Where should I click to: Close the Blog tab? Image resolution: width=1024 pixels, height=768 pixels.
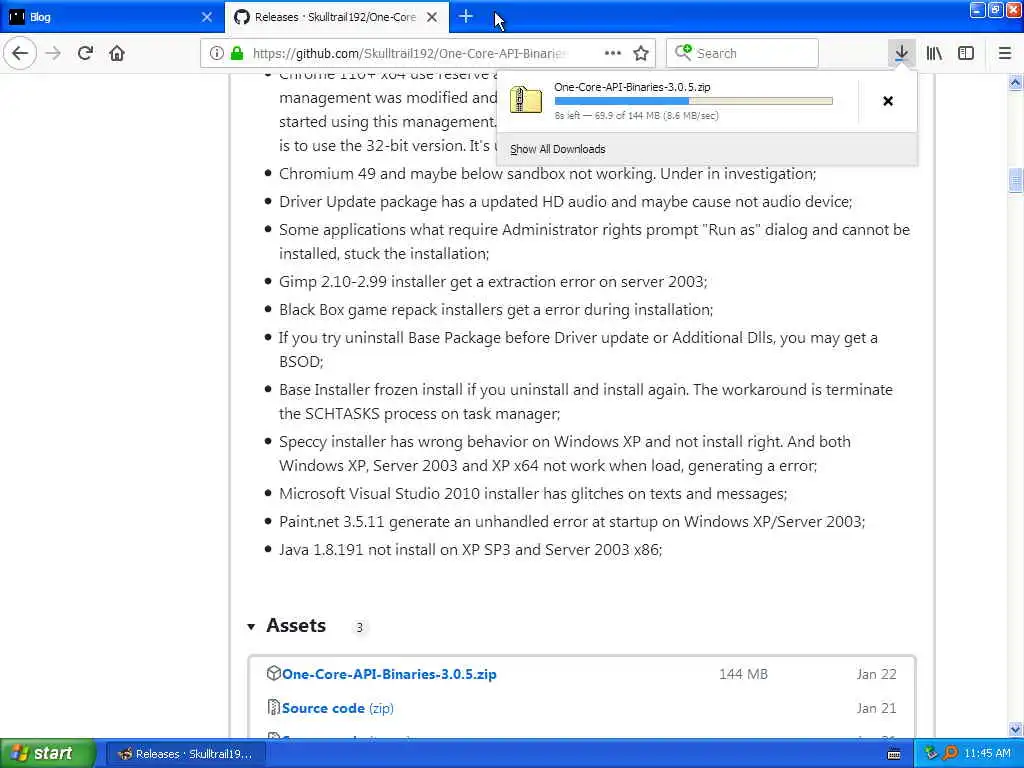[206, 17]
